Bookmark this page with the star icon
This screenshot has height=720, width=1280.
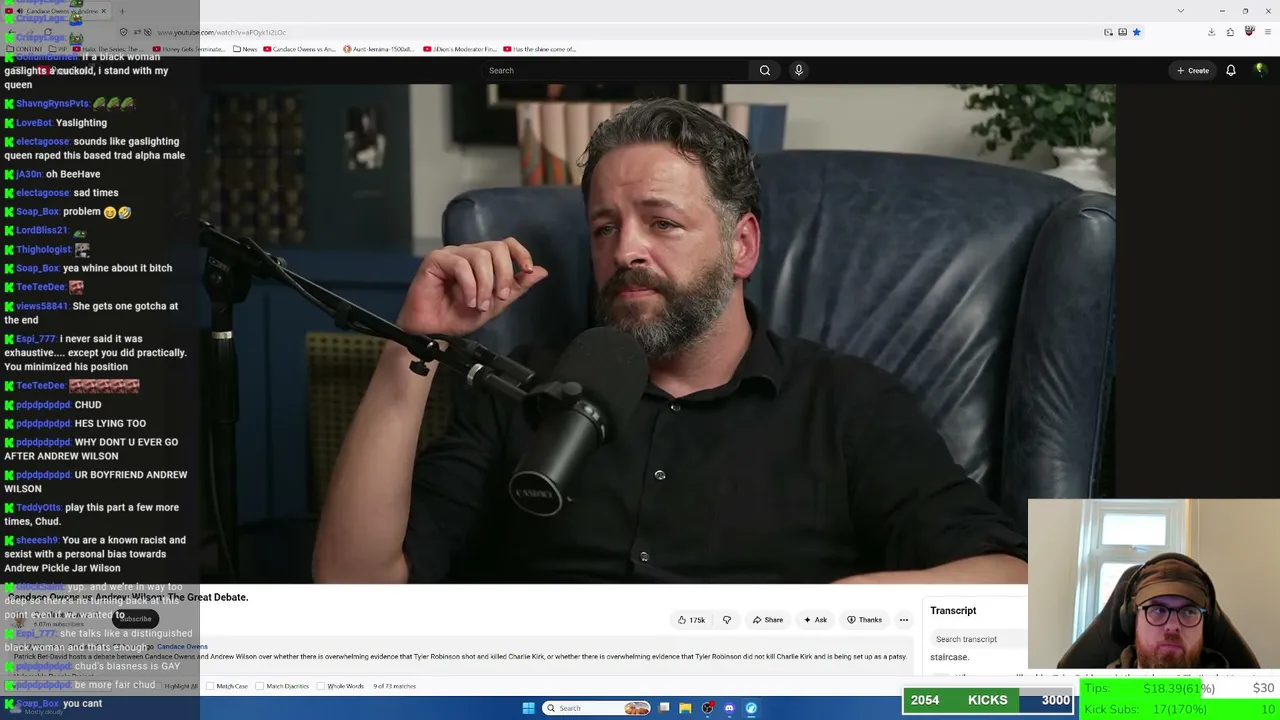pos(1136,32)
